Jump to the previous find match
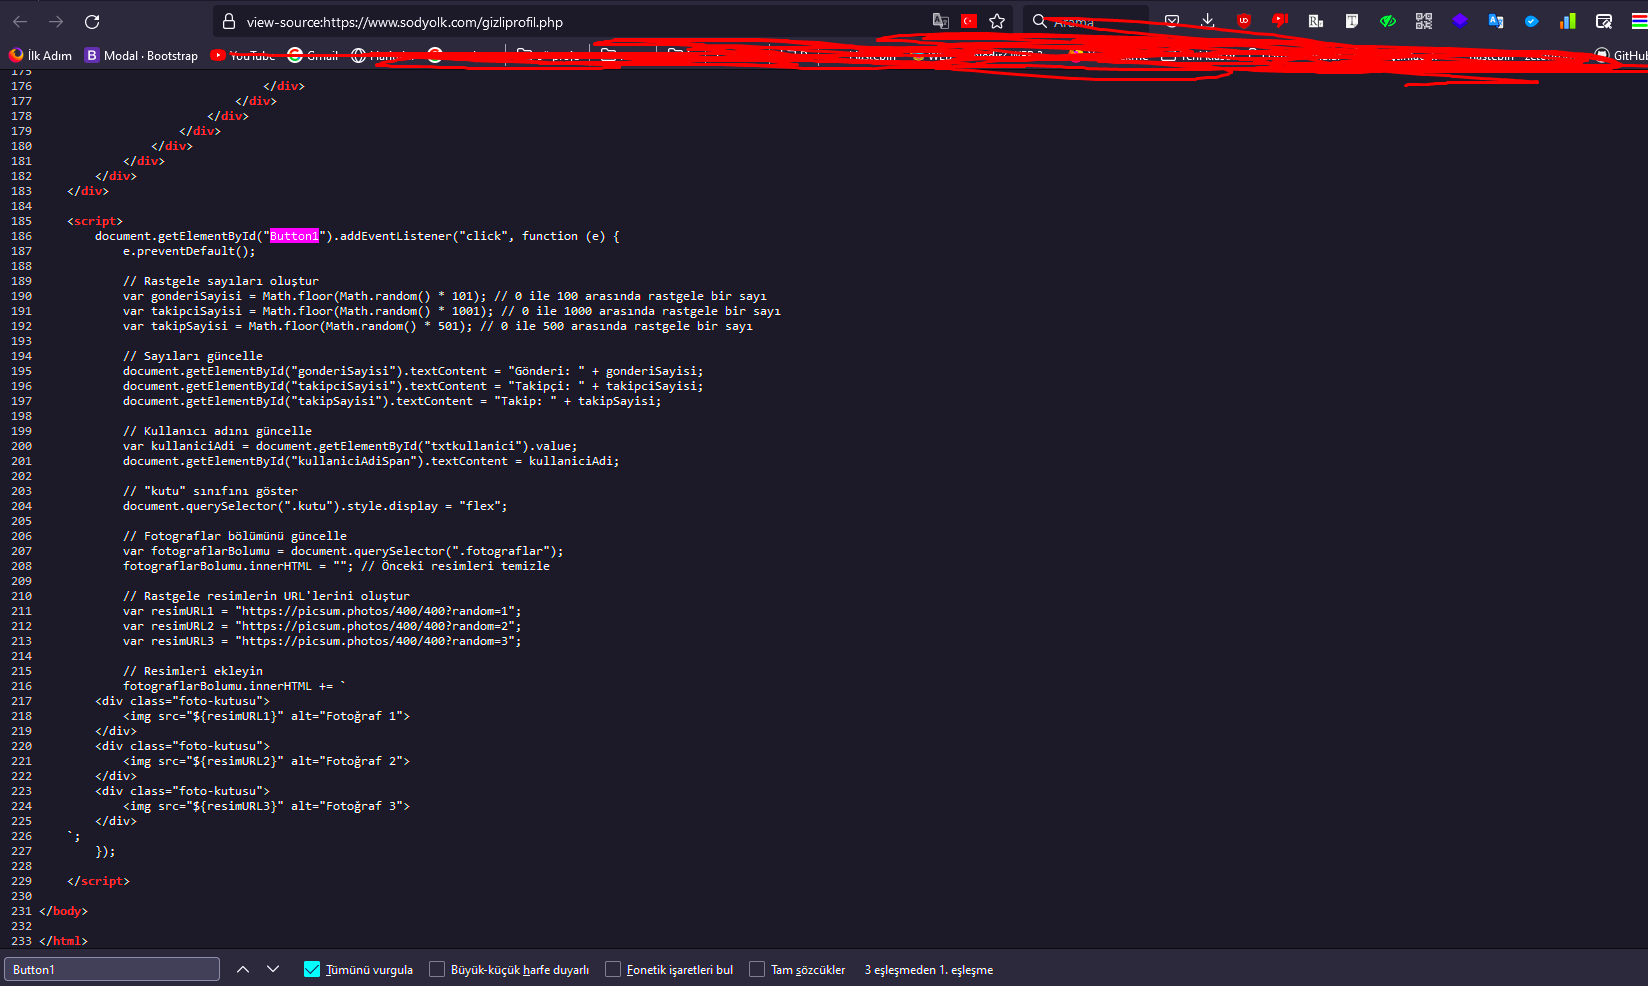The width and height of the screenshot is (1648, 986). (x=243, y=969)
